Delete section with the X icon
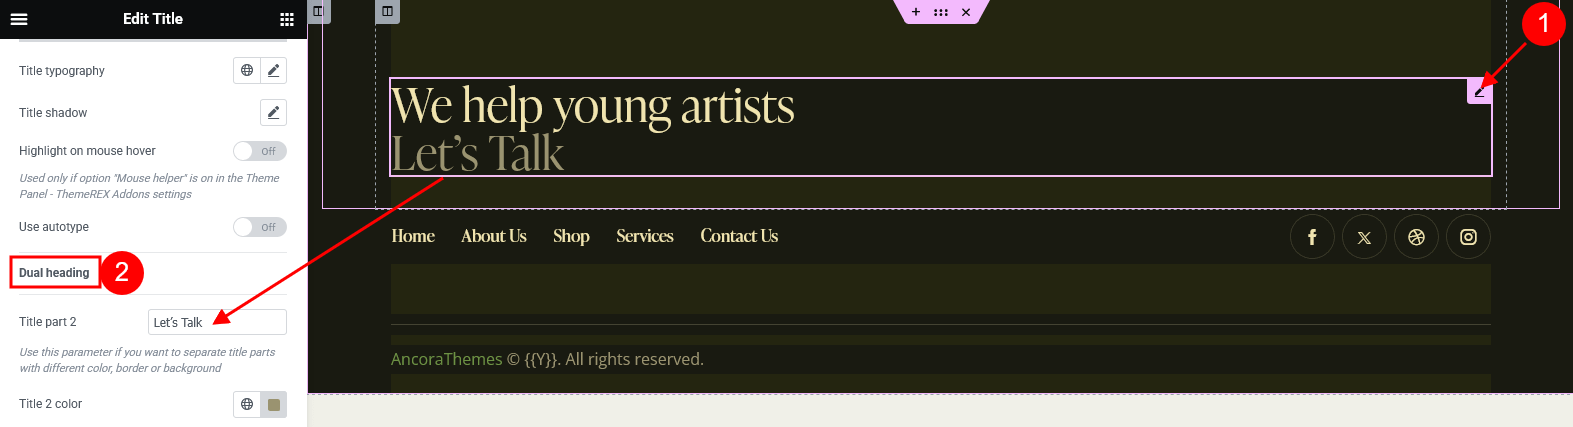The width and height of the screenshot is (1573, 427). click(x=966, y=12)
